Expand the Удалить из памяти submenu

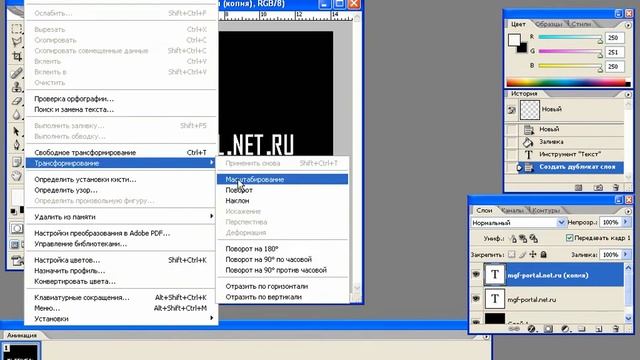coord(121,217)
